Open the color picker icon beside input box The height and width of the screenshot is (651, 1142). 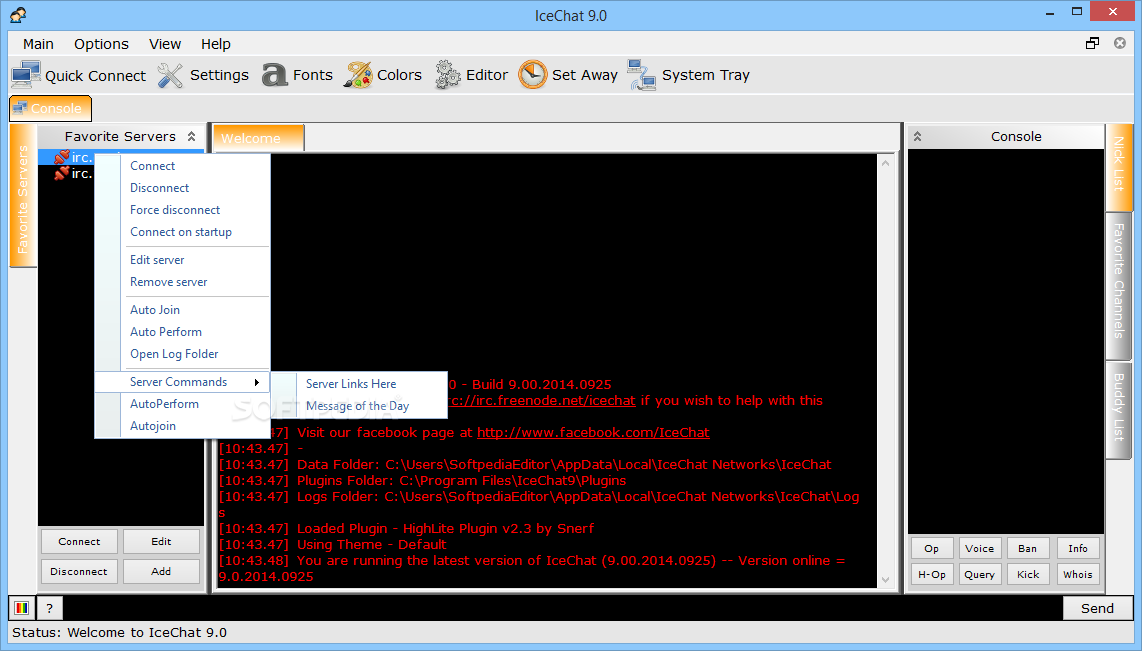click(x=22, y=608)
